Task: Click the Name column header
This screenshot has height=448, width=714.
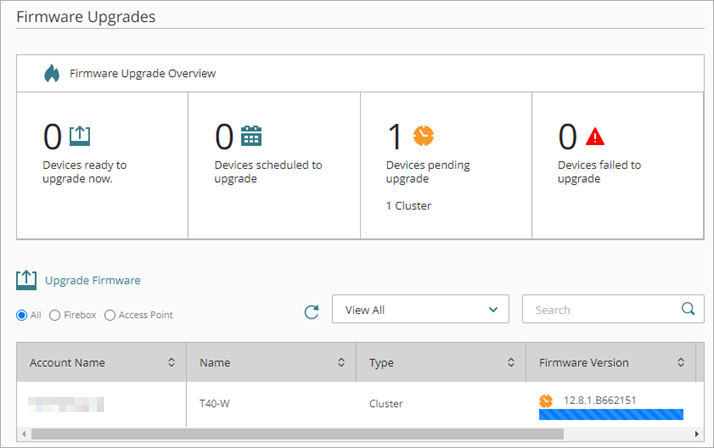Action: click(215, 363)
